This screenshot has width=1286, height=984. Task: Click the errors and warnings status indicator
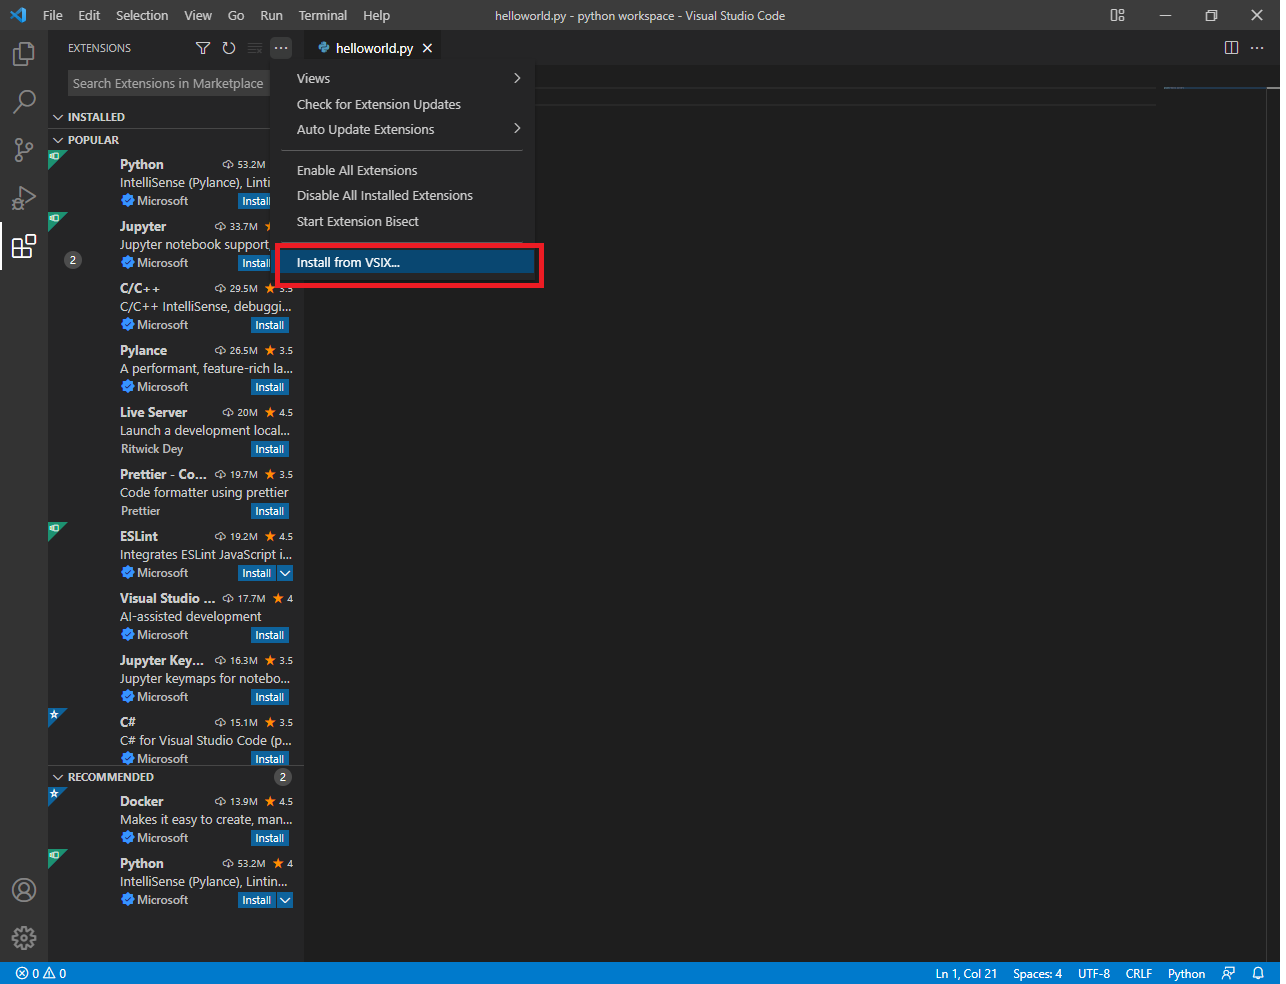coord(41,973)
